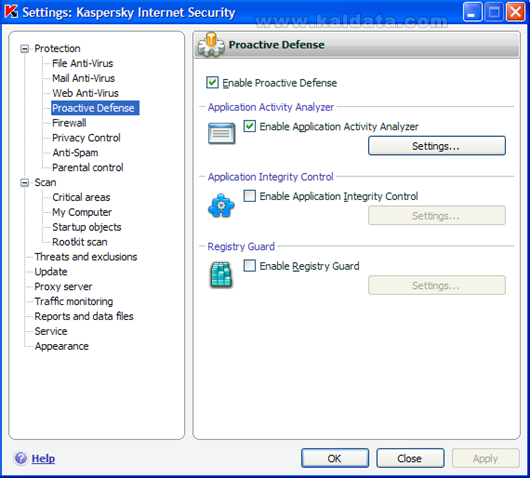Select File Anti-Virus in tree
The height and width of the screenshot is (478, 530).
point(82,63)
